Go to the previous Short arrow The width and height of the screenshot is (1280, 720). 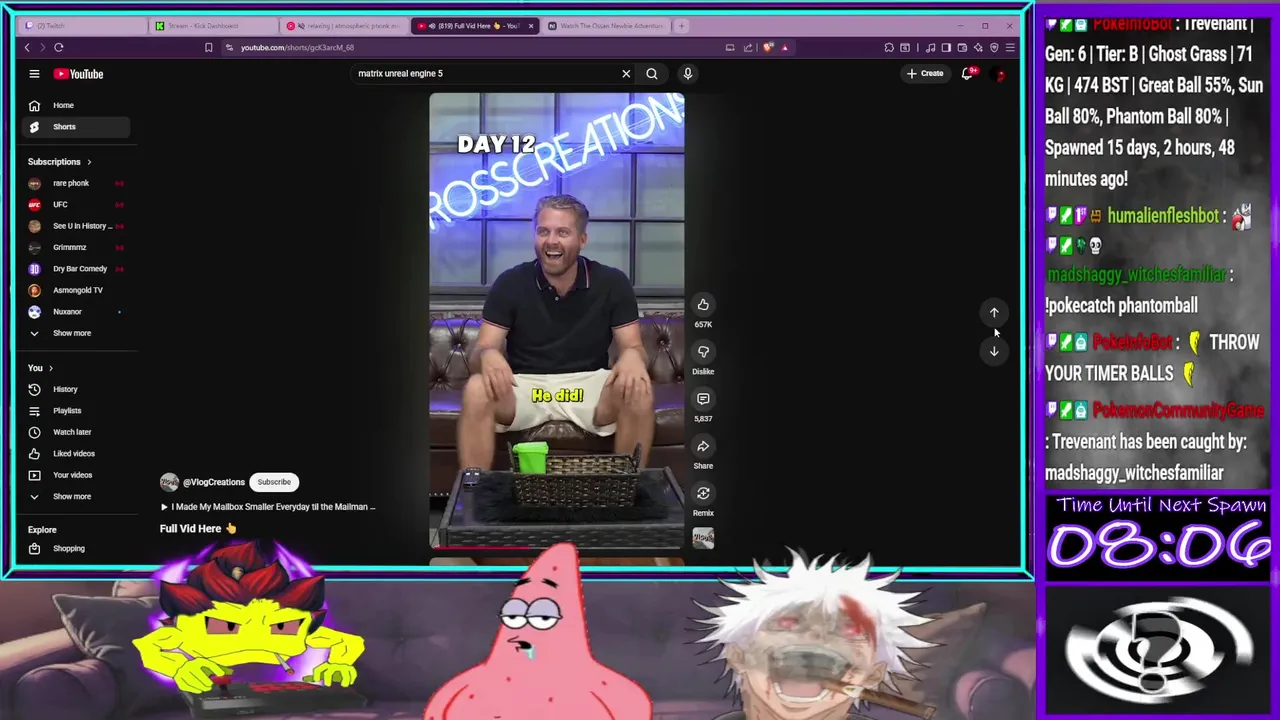click(x=994, y=313)
